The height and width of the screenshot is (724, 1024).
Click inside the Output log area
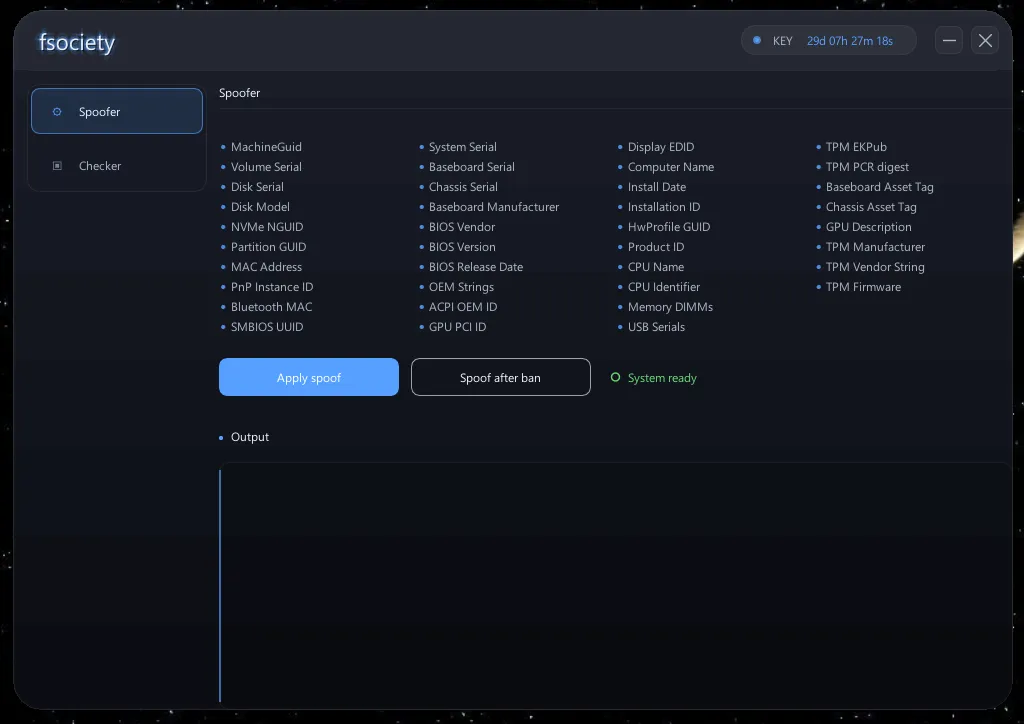point(615,586)
